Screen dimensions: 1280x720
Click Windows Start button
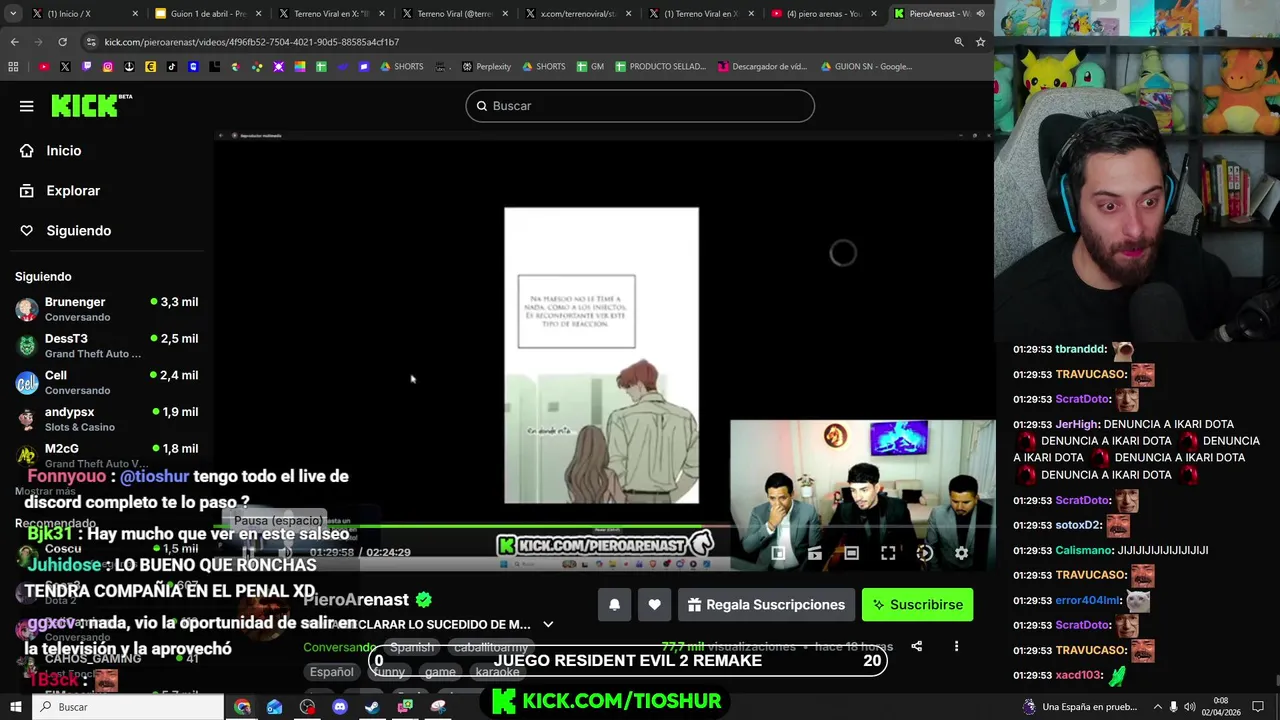pos(16,707)
